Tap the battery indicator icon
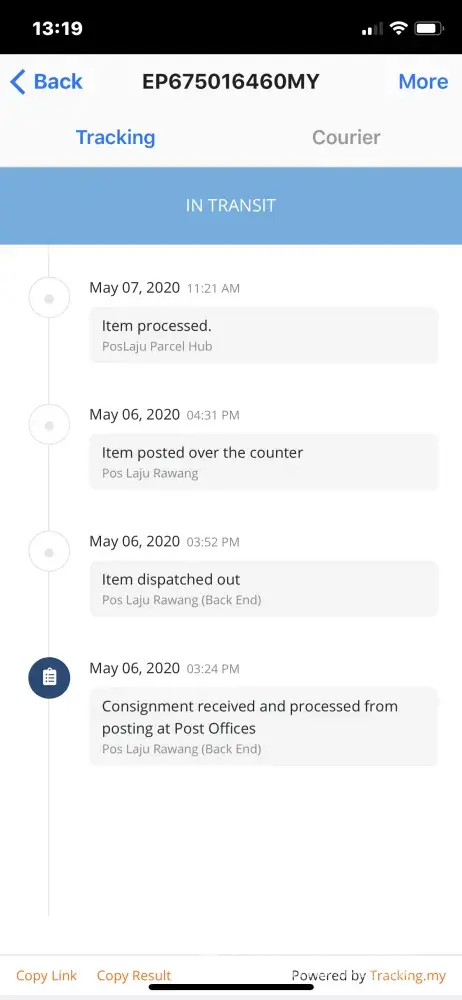This screenshot has height=1000, width=462. (429, 28)
